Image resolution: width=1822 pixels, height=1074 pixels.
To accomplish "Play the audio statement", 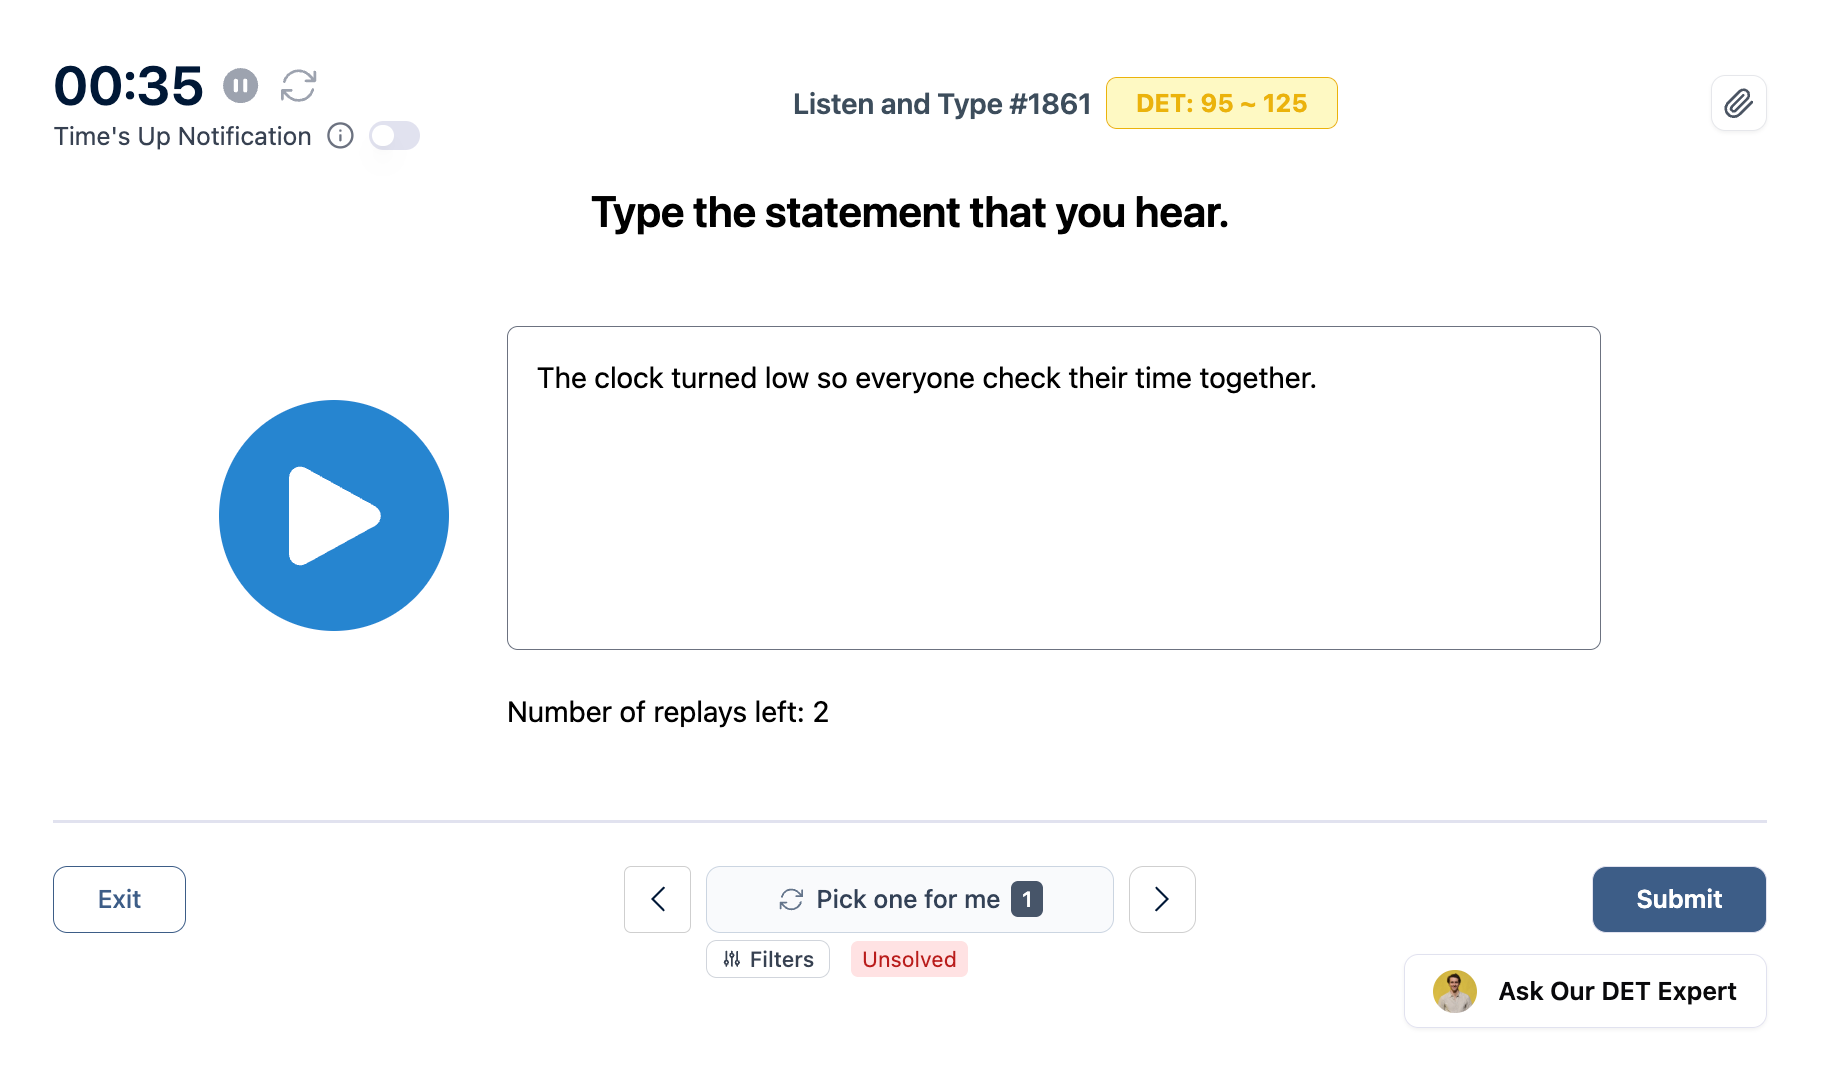I will tap(334, 516).
